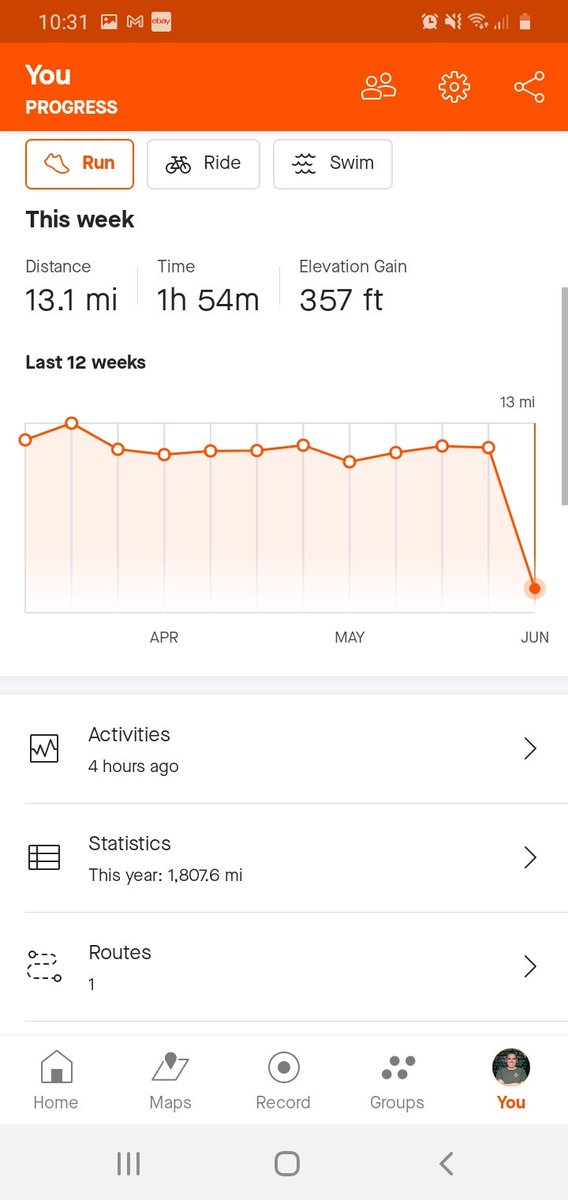Tap the Android back navigation button
This screenshot has height=1200, width=568.
click(x=446, y=1163)
